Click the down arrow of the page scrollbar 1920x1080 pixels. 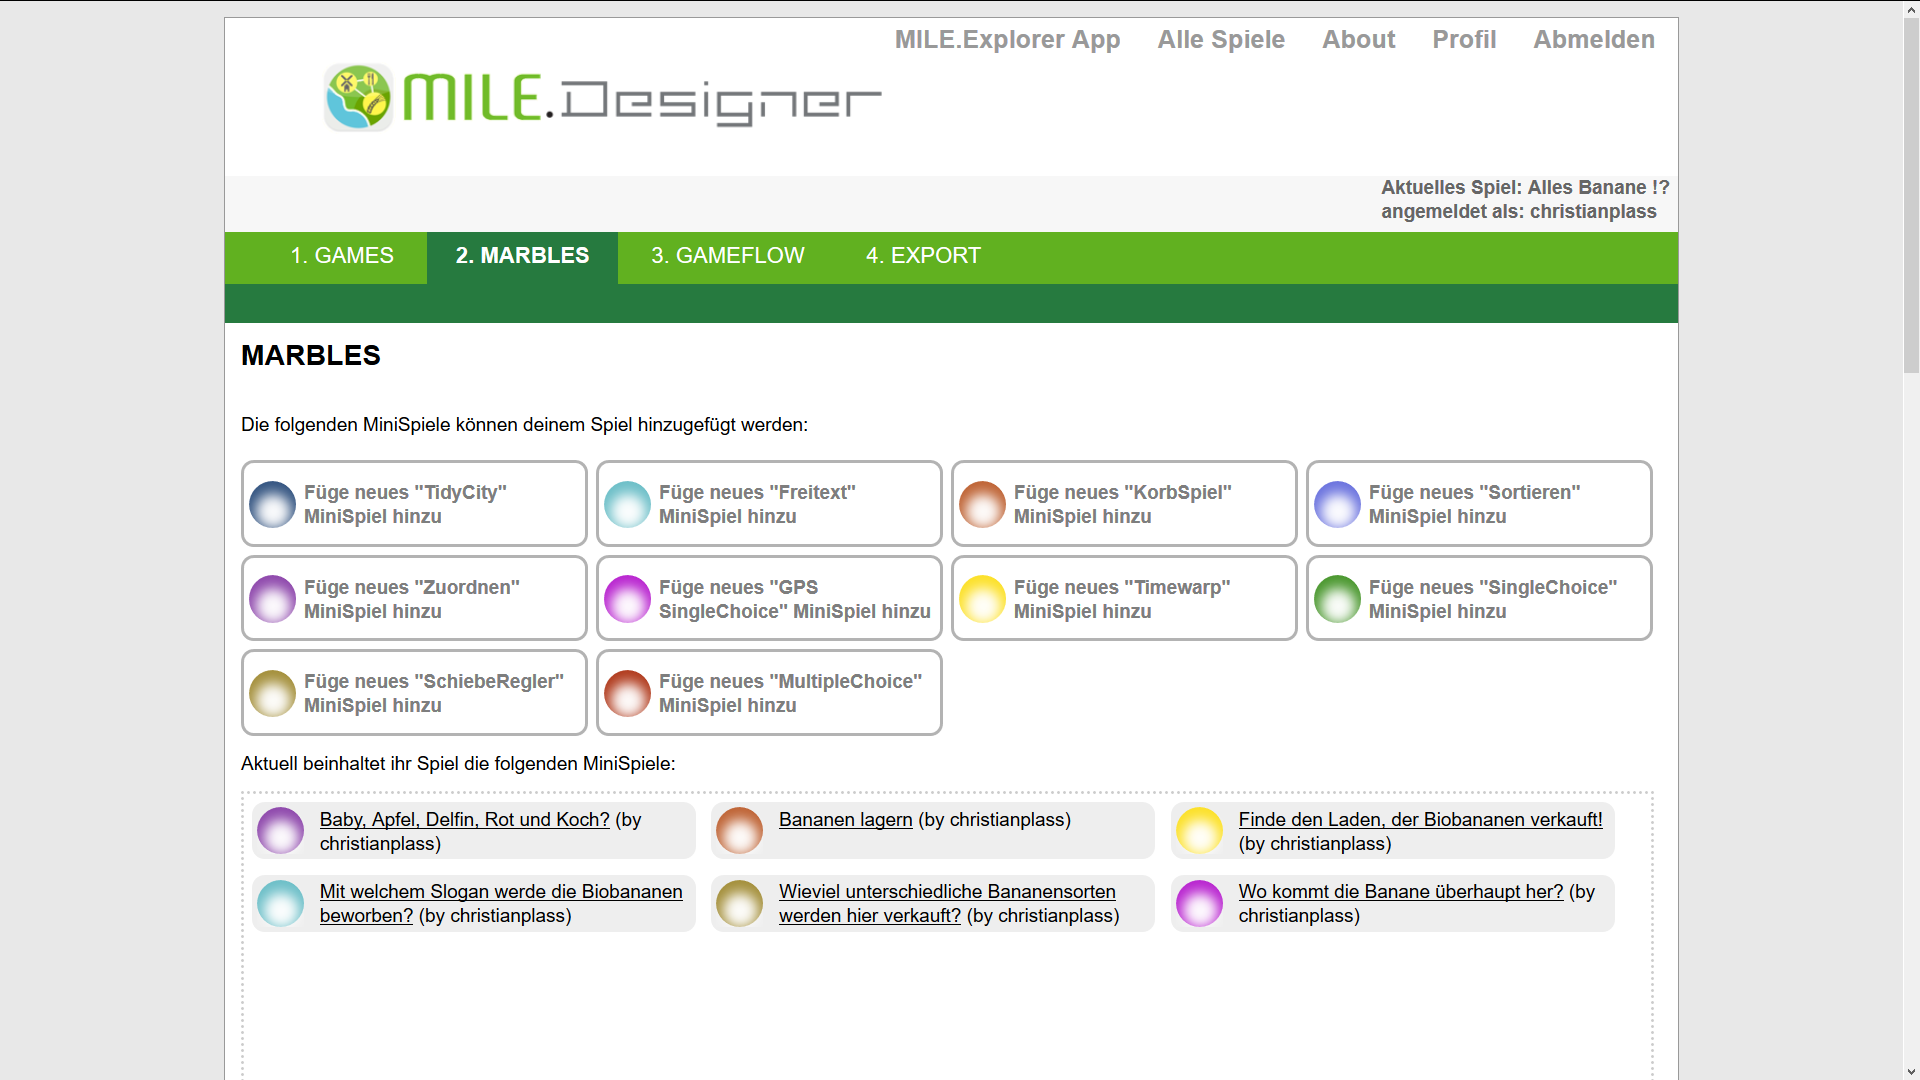tap(1911, 1071)
